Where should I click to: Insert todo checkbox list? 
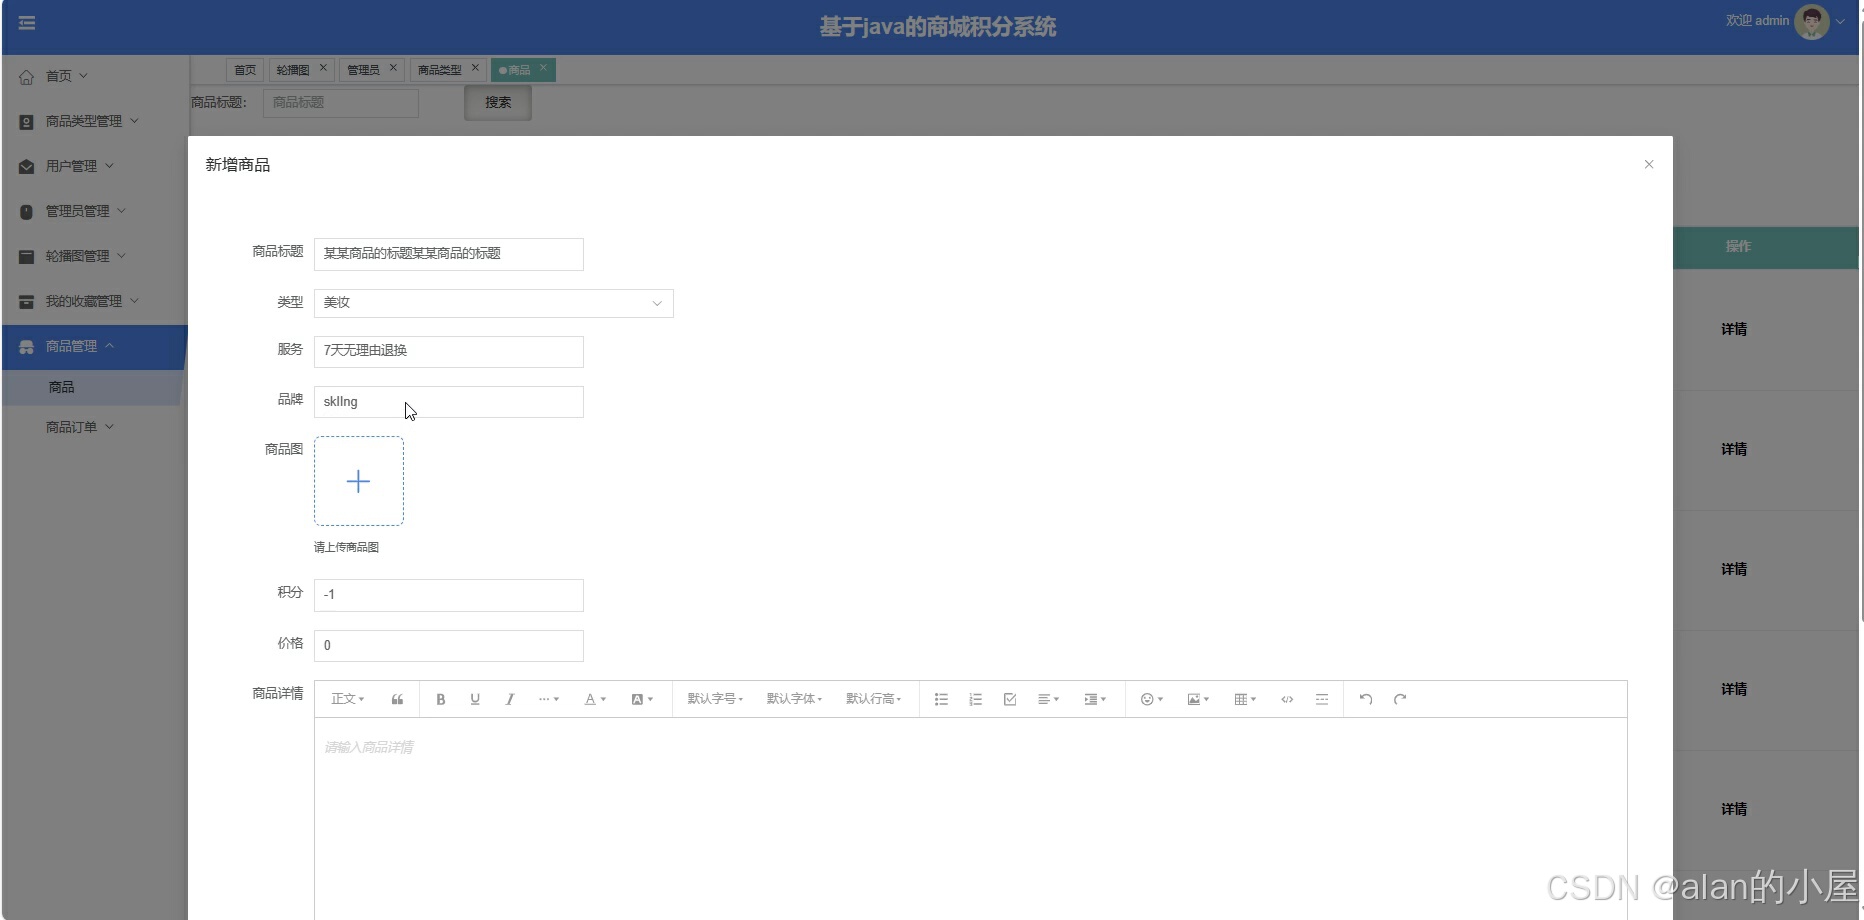tap(1010, 699)
